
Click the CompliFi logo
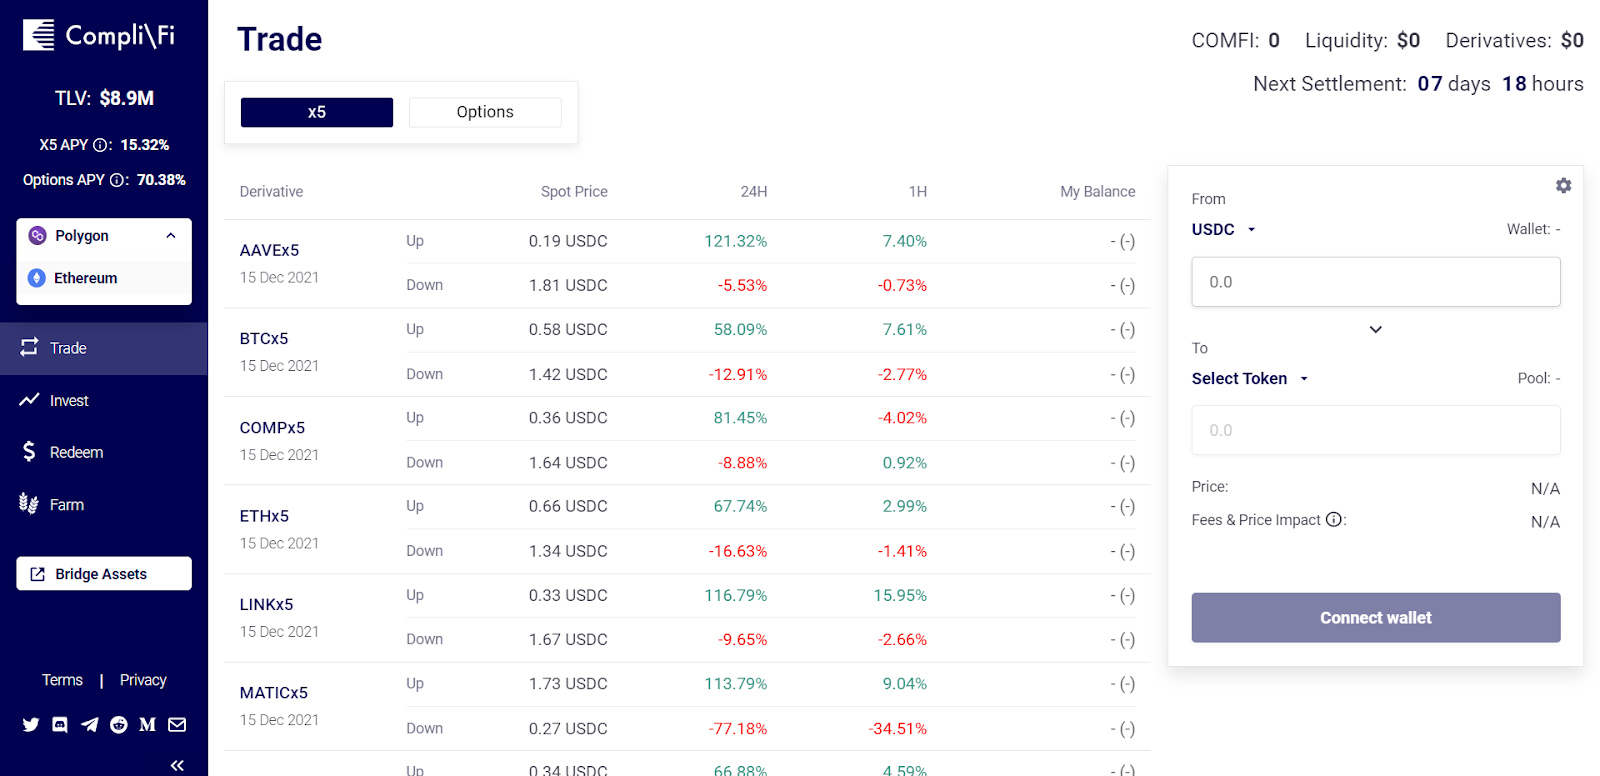pyautogui.click(x=99, y=35)
